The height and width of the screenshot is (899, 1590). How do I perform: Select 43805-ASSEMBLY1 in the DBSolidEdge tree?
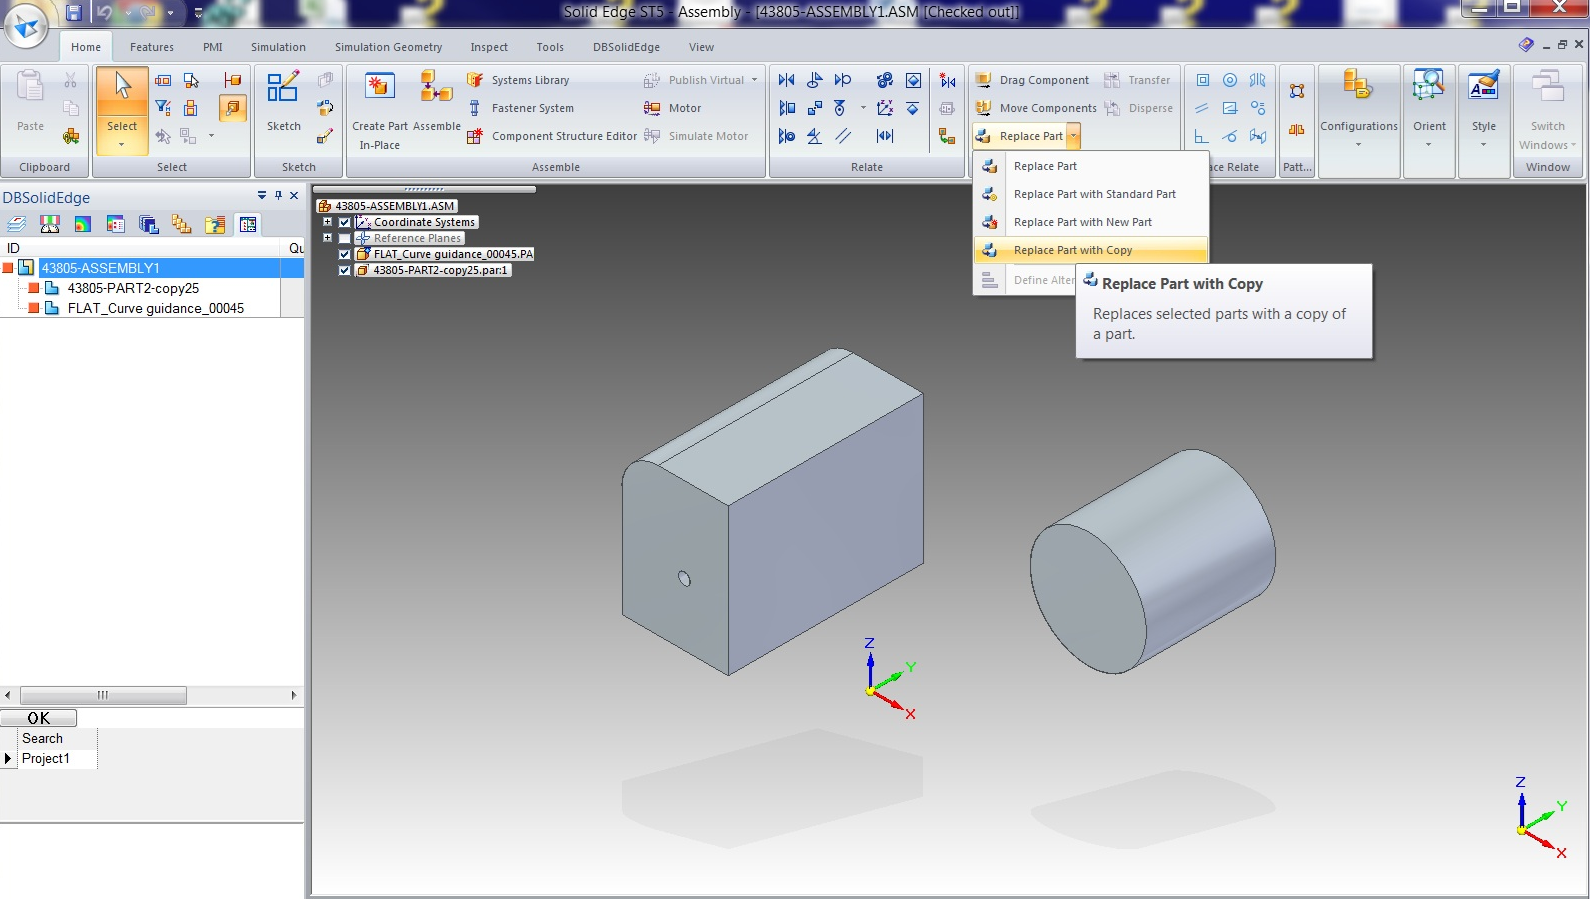click(x=100, y=268)
